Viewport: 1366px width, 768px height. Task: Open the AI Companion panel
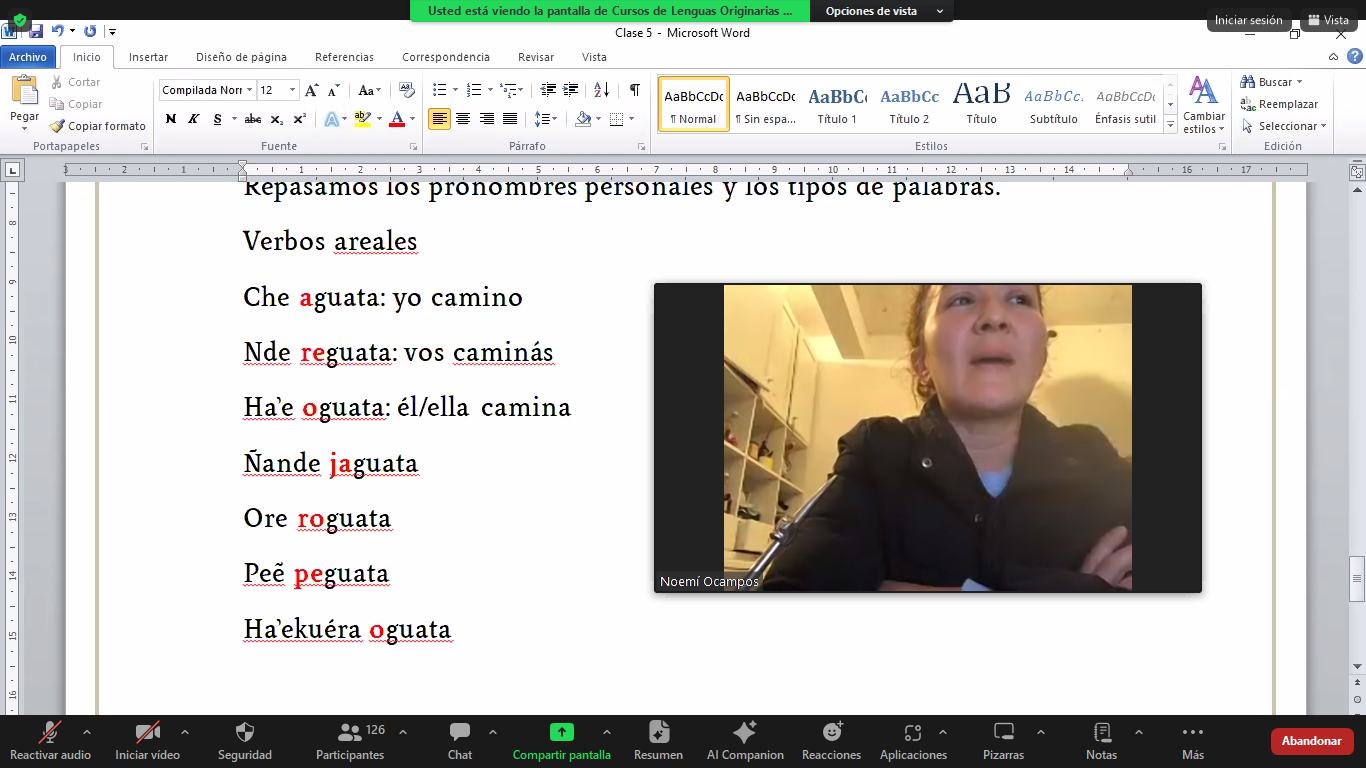745,740
